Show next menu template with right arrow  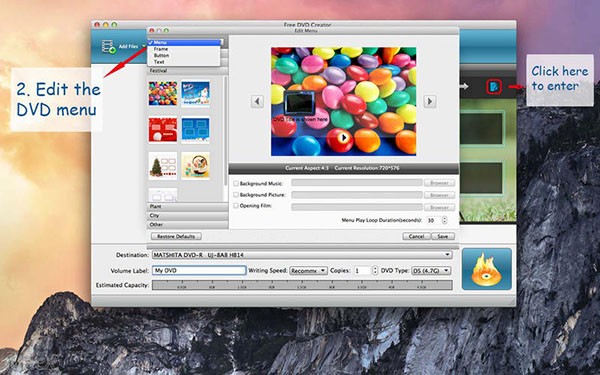pos(430,101)
